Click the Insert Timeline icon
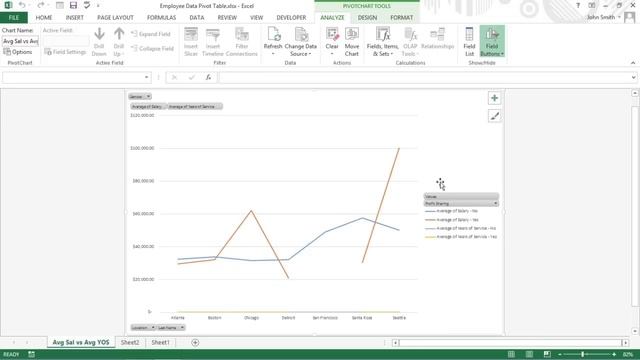This screenshot has width=640, height=360. click(213, 42)
